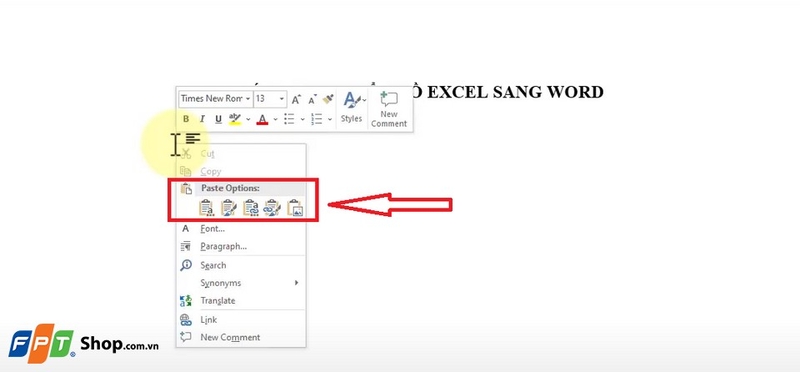Image resolution: width=800 pixels, height=372 pixels.
Task: Click the EXCEL SANG WORD heading text
Action: (515, 92)
